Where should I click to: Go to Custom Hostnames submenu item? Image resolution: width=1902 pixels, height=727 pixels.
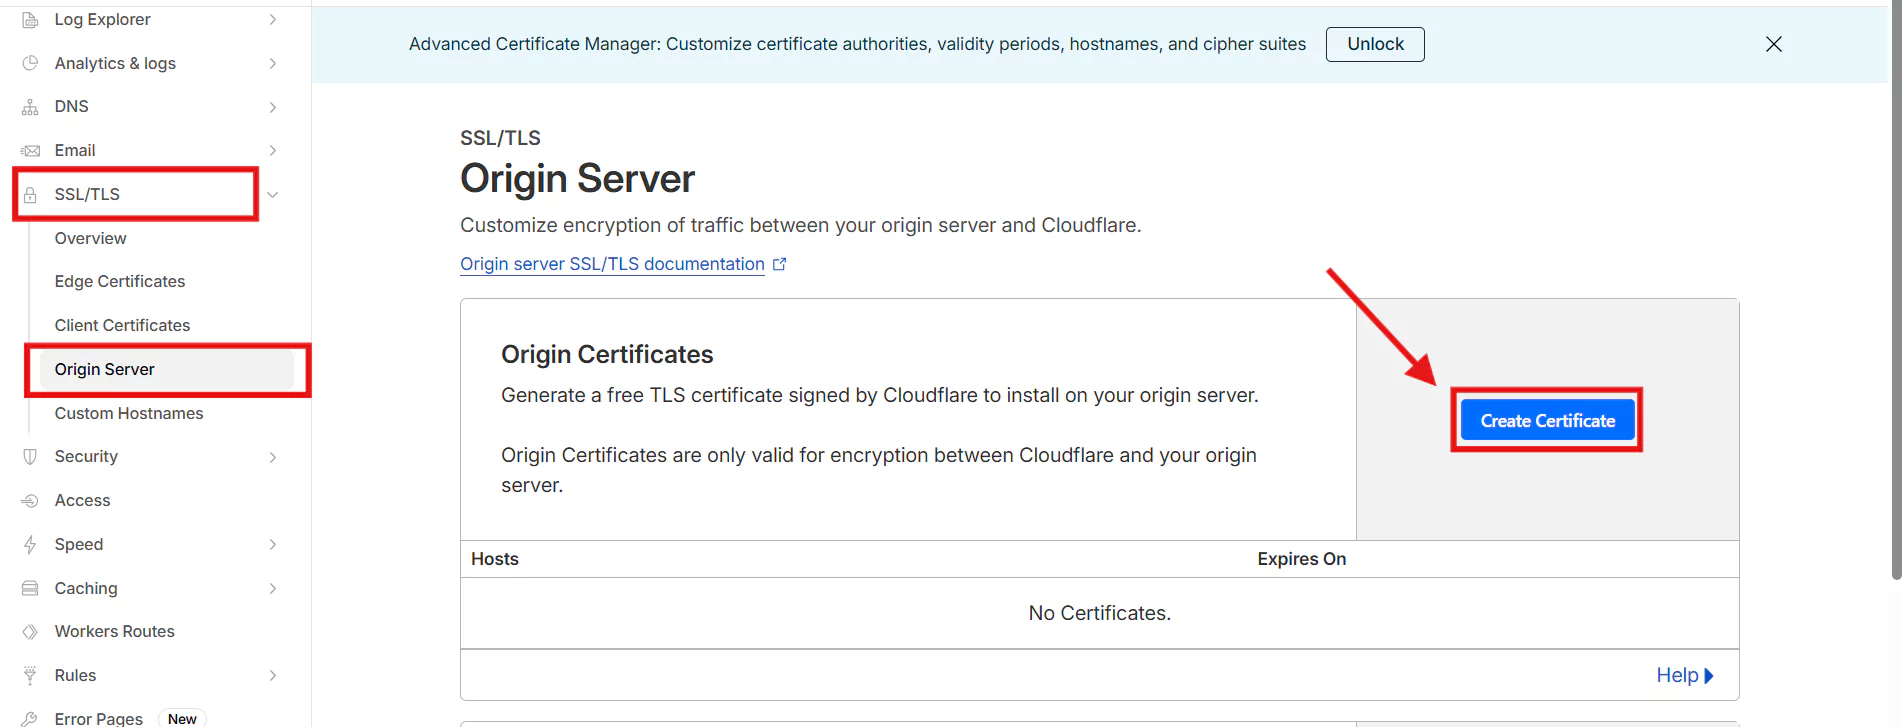coord(129,414)
